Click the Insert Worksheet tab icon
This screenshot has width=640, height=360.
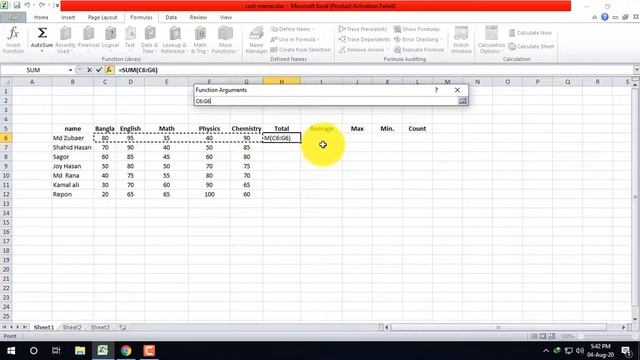click(x=122, y=327)
